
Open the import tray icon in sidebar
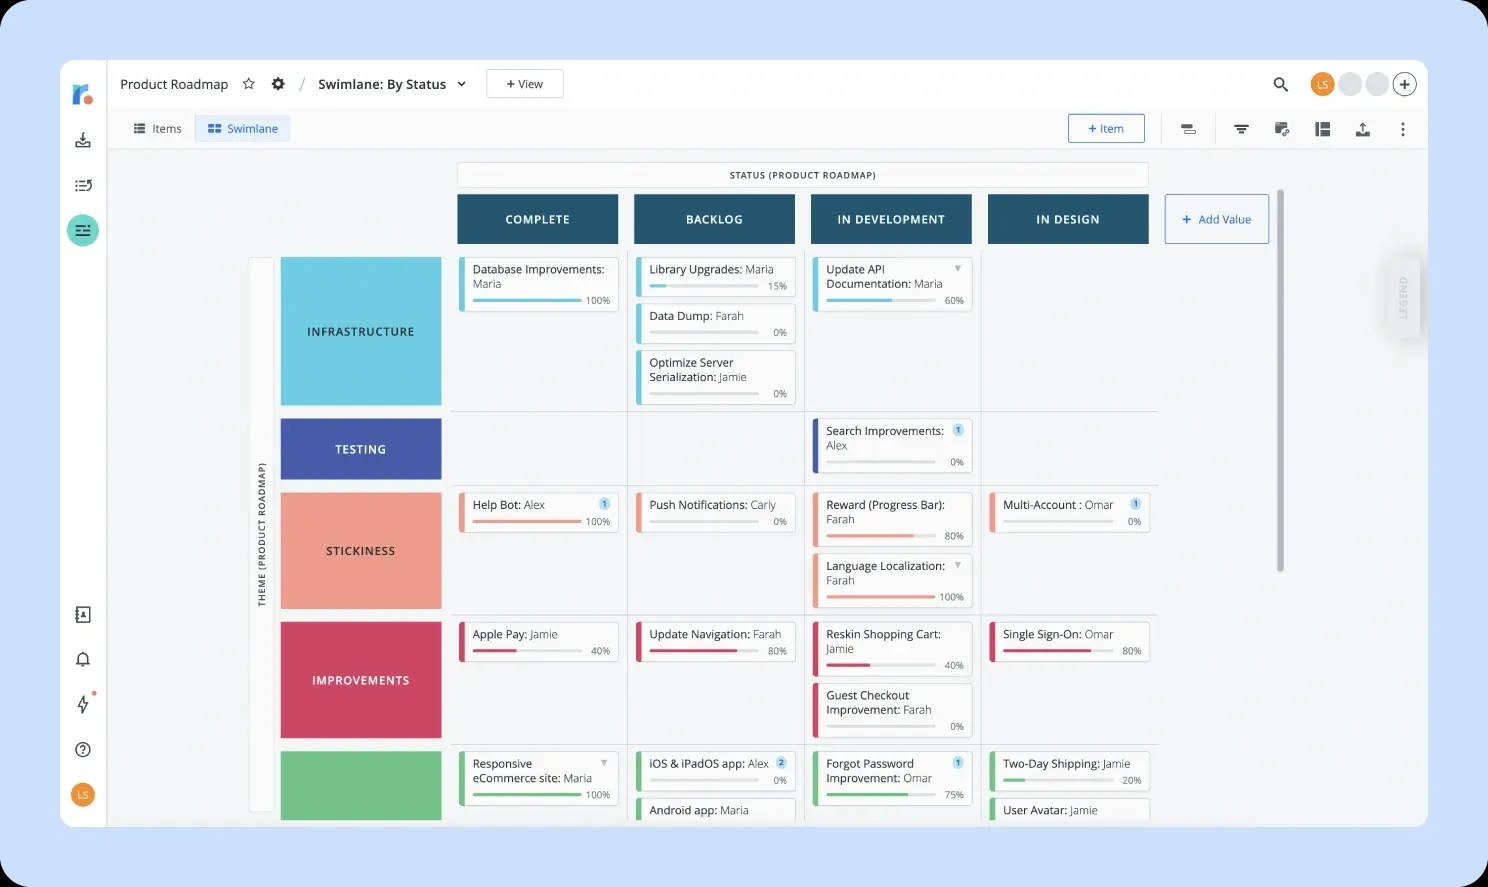coord(83,140)
